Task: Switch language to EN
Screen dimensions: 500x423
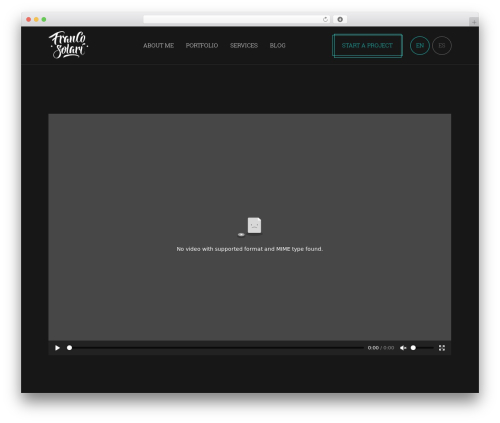Action: coord(420,46)
